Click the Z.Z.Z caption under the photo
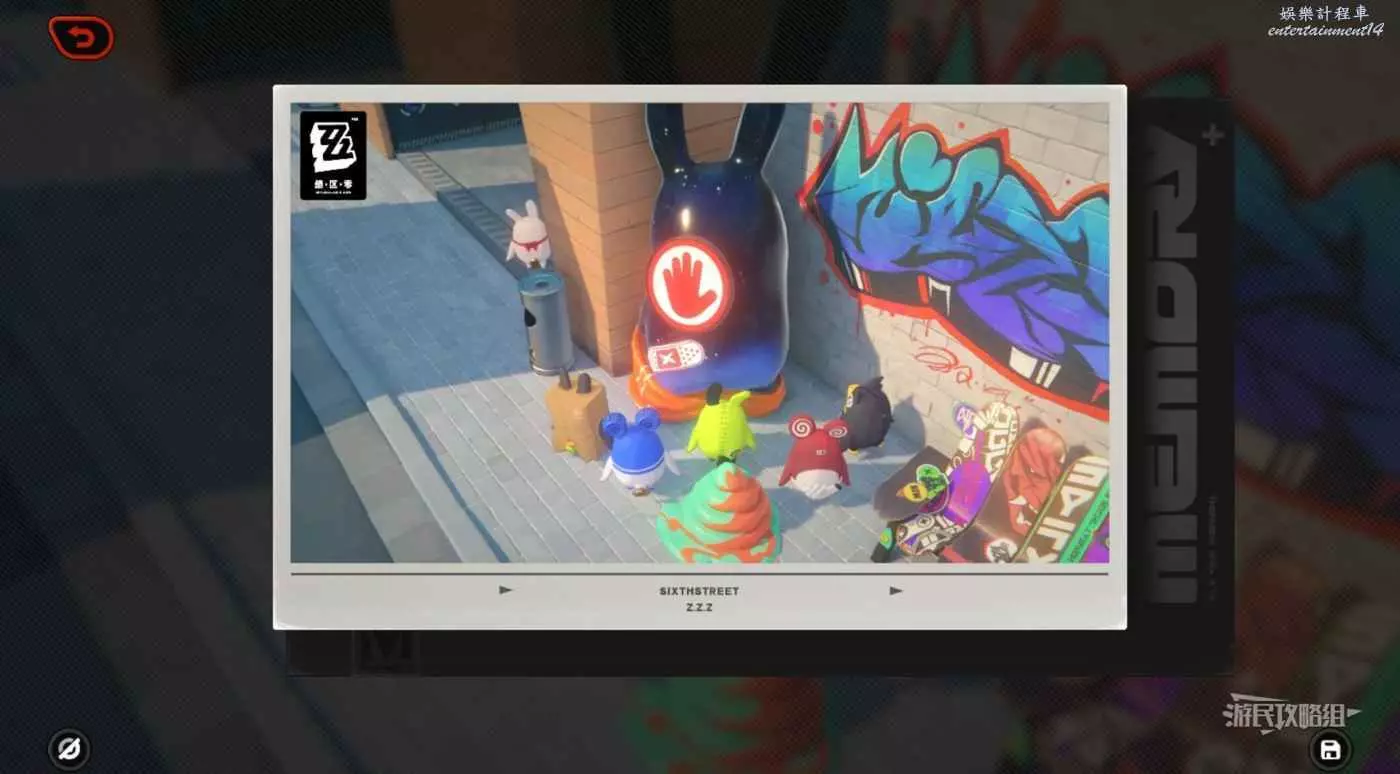The height and width of the screenshot is (774, 1400). 700,608
